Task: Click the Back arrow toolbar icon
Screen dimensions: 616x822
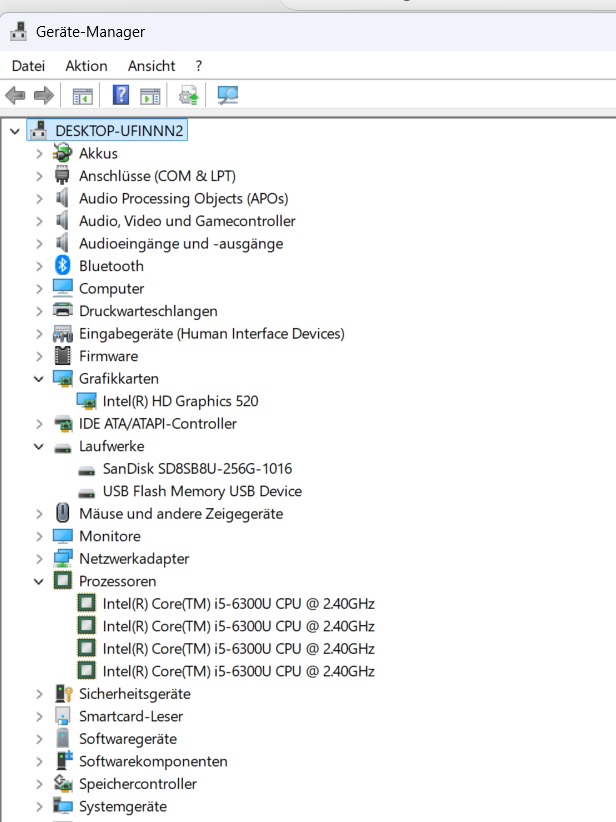Action: 15,95
